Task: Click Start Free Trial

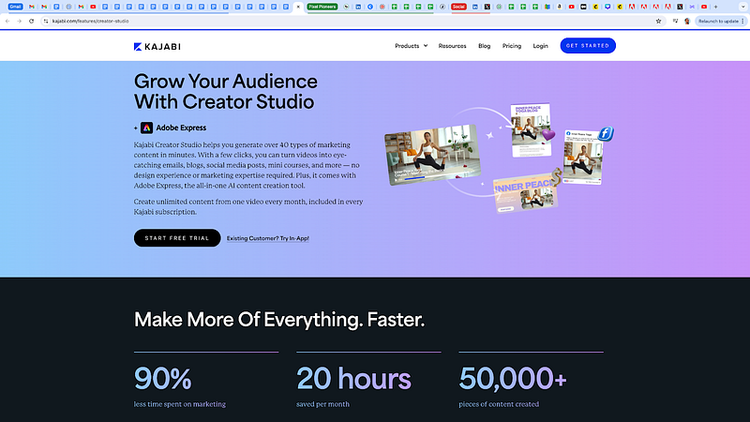Action: (x=177, y=238)
